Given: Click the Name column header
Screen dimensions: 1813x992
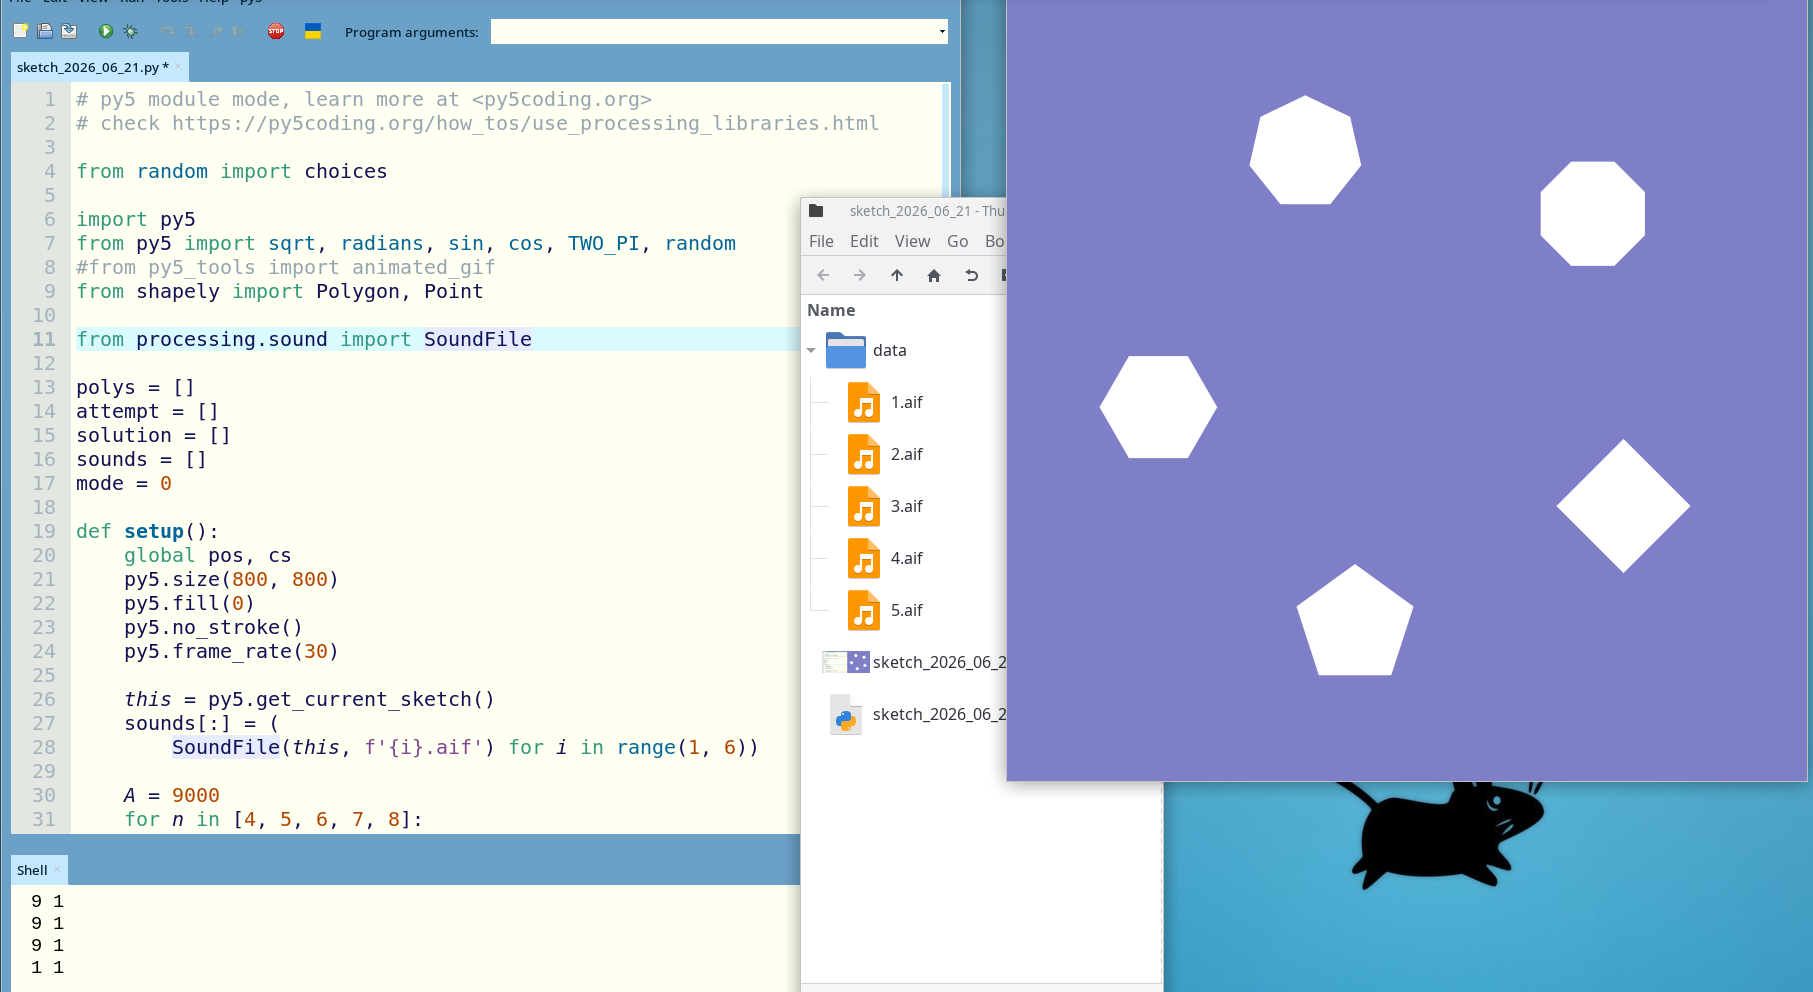Looking at the screenshot, I should coord(831,310).
